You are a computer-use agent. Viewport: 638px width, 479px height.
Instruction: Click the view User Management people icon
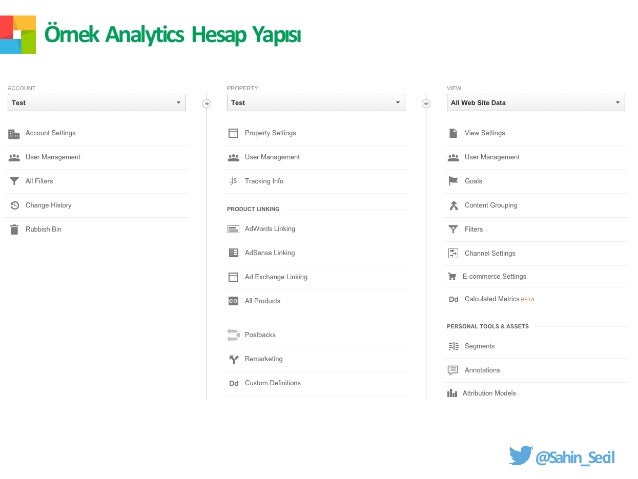click(x=453, y=157)
